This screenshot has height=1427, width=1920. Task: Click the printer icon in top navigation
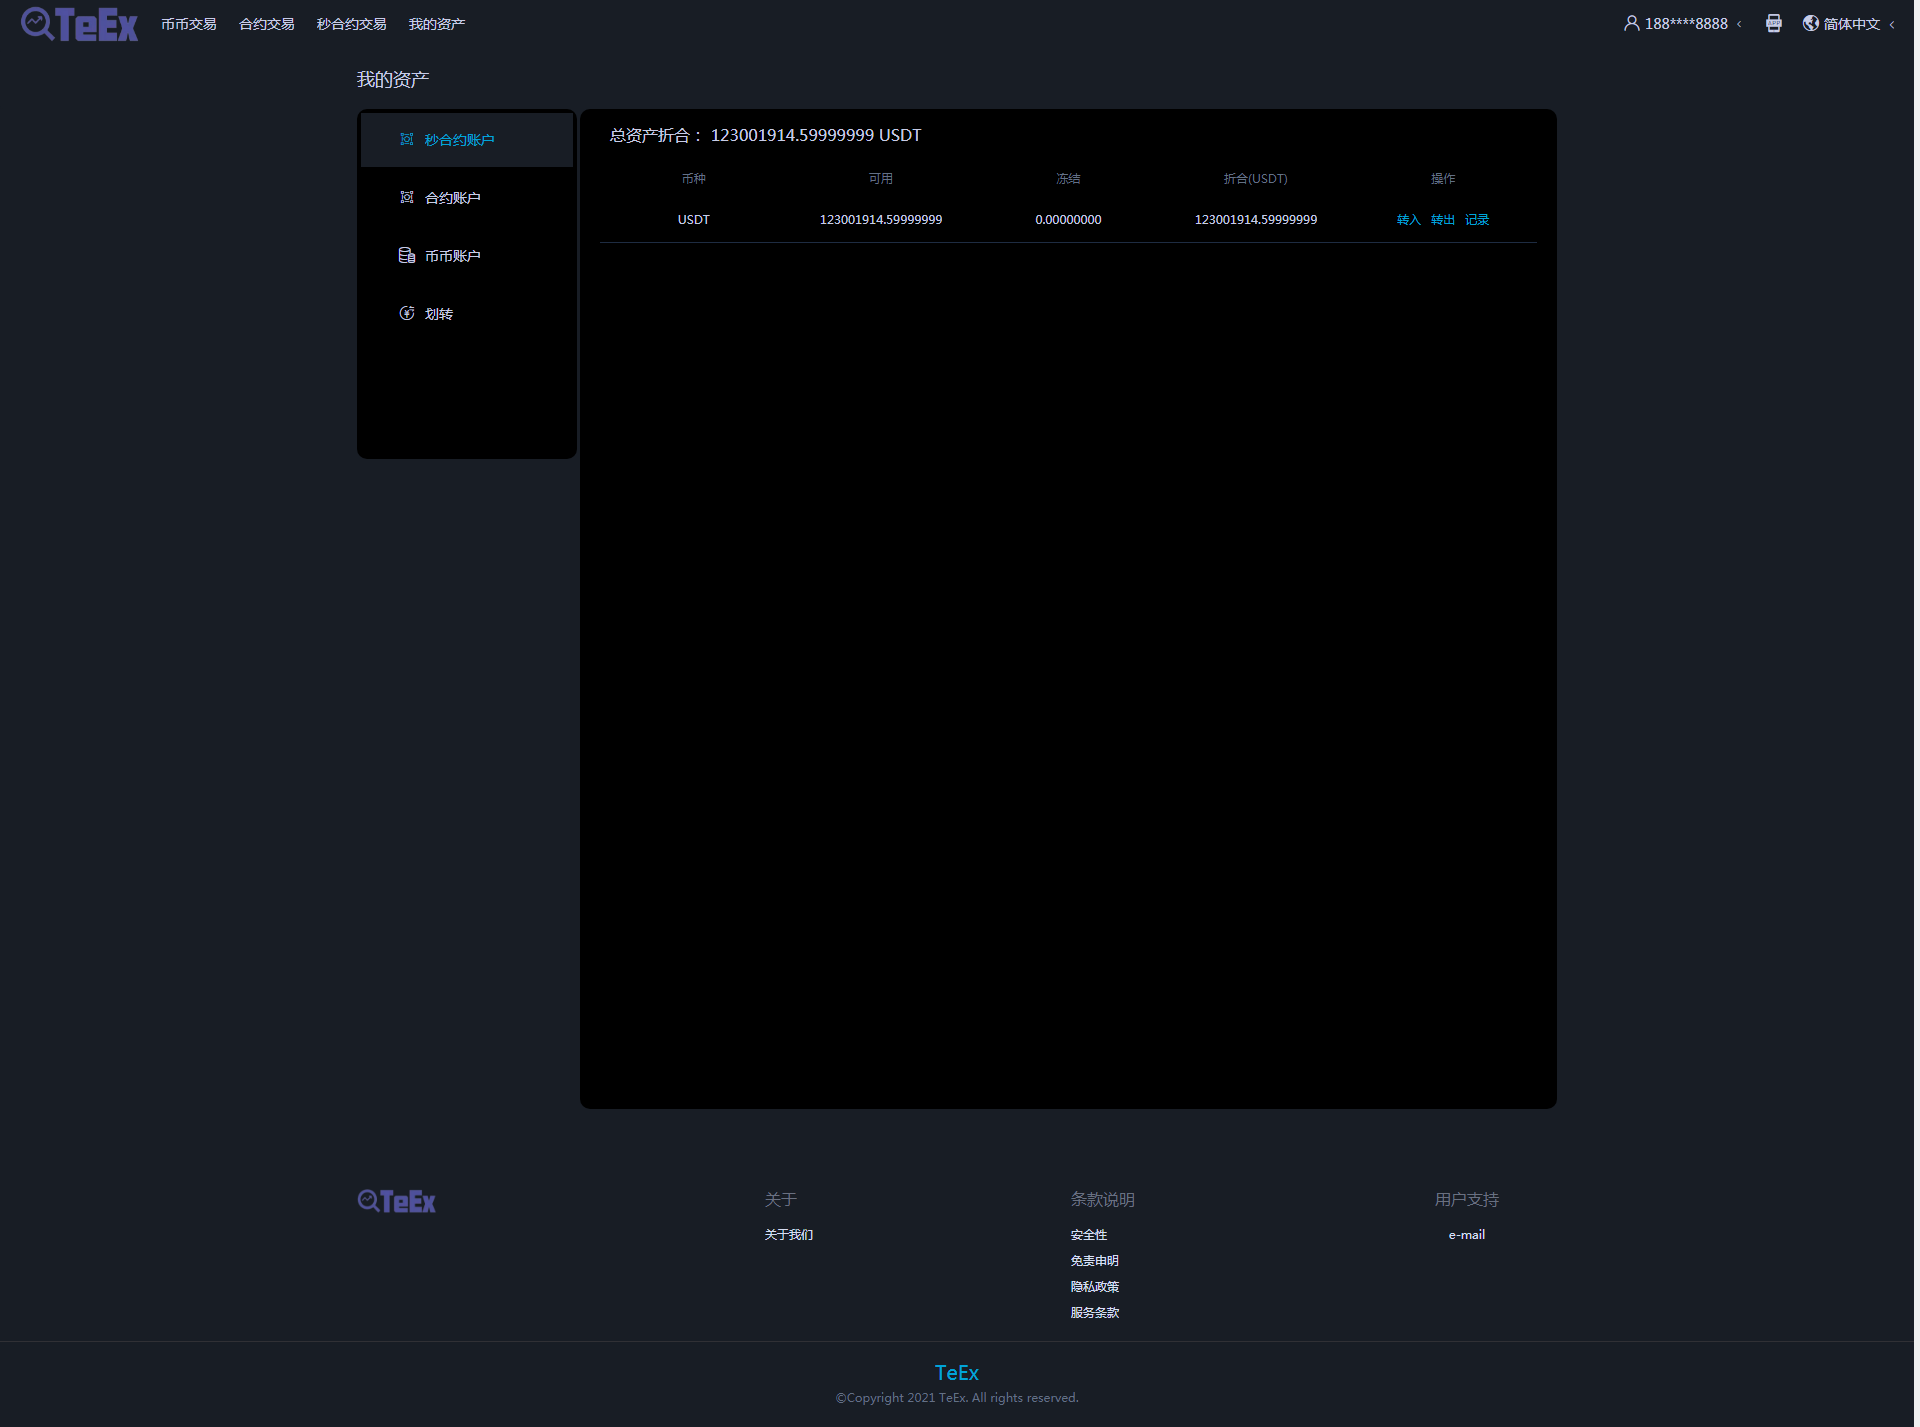1775,24
